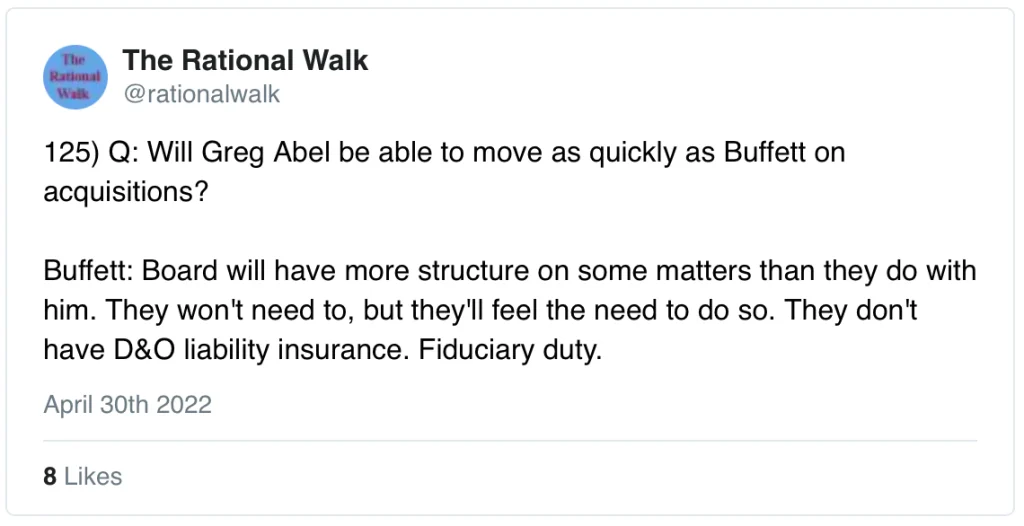Open the April 30th 2022 timestamp
Viewport: 1024px width, 526px height.
[128, 405]
